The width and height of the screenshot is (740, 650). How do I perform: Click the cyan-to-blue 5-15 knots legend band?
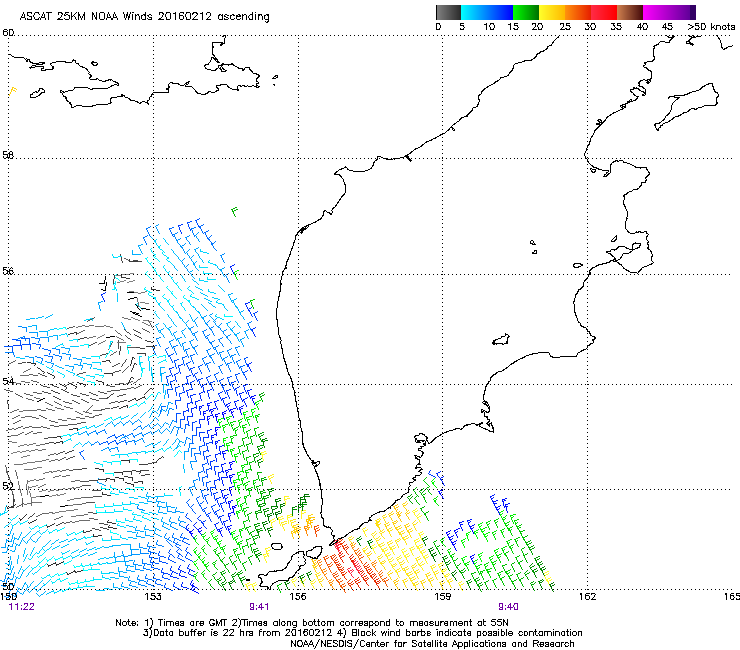point(487,12)
